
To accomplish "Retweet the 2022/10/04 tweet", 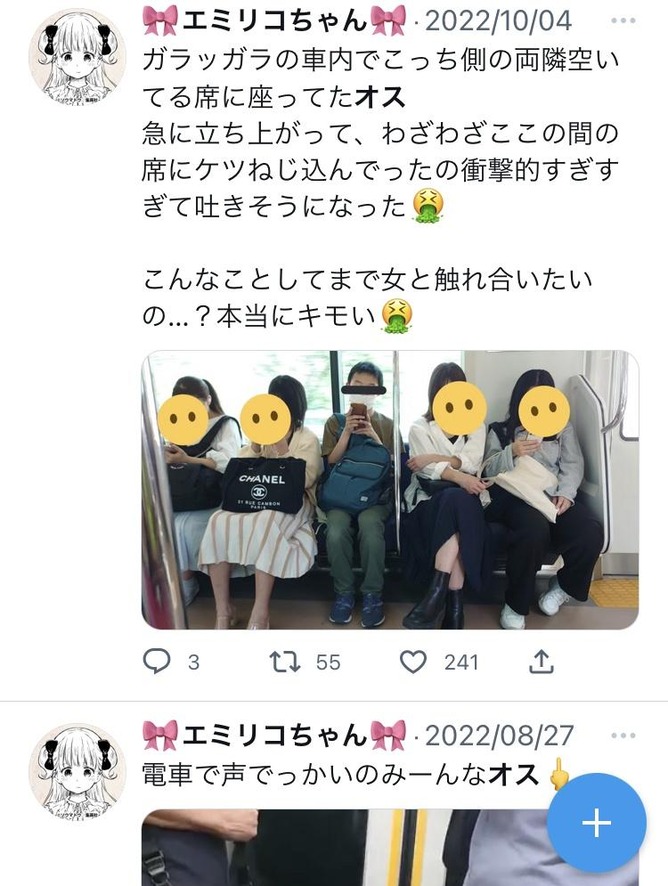I will (x=285, y=662).
